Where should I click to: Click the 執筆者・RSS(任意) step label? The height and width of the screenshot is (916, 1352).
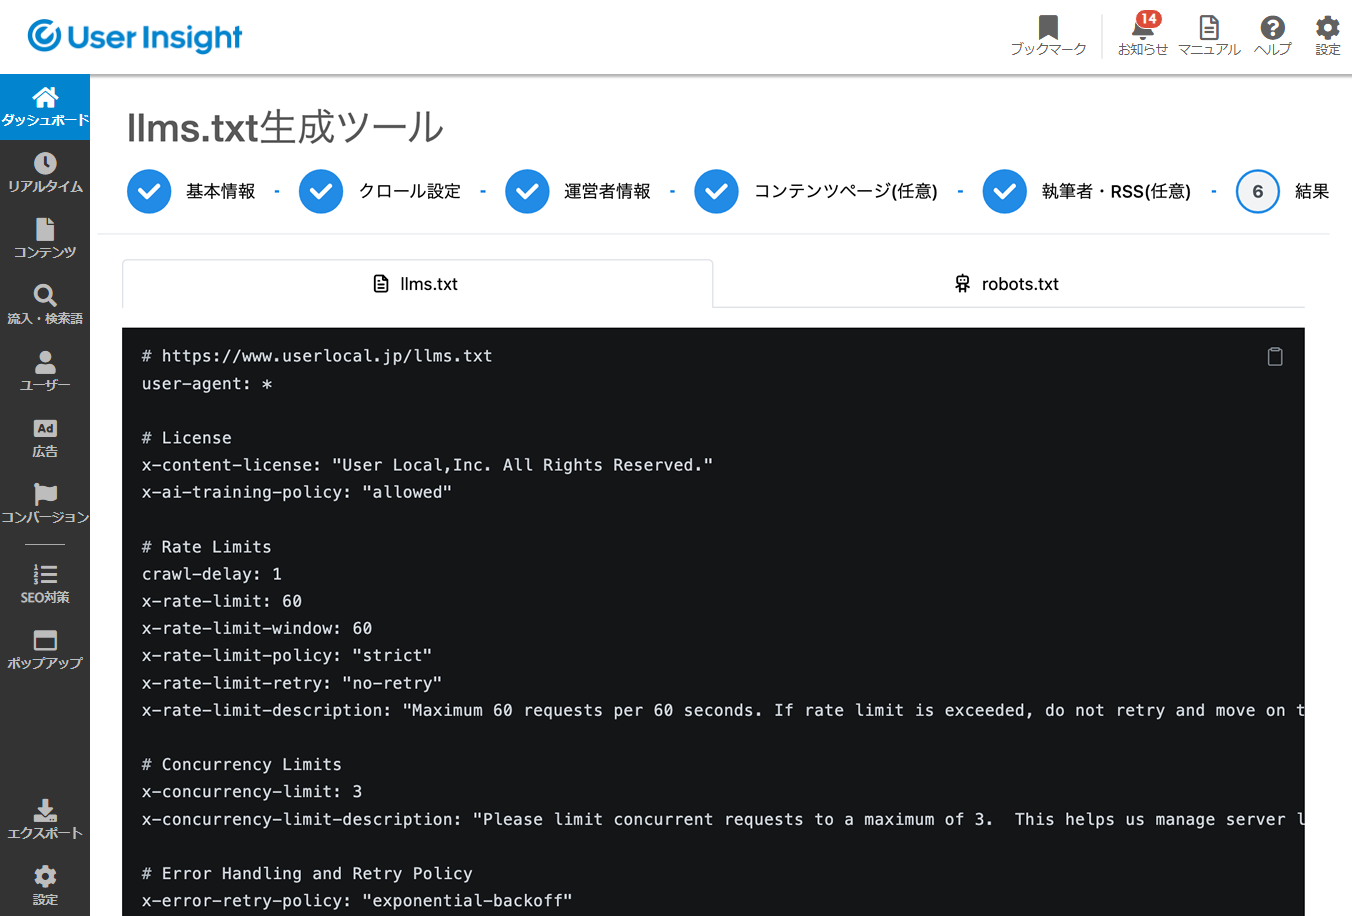[1116, 191]
